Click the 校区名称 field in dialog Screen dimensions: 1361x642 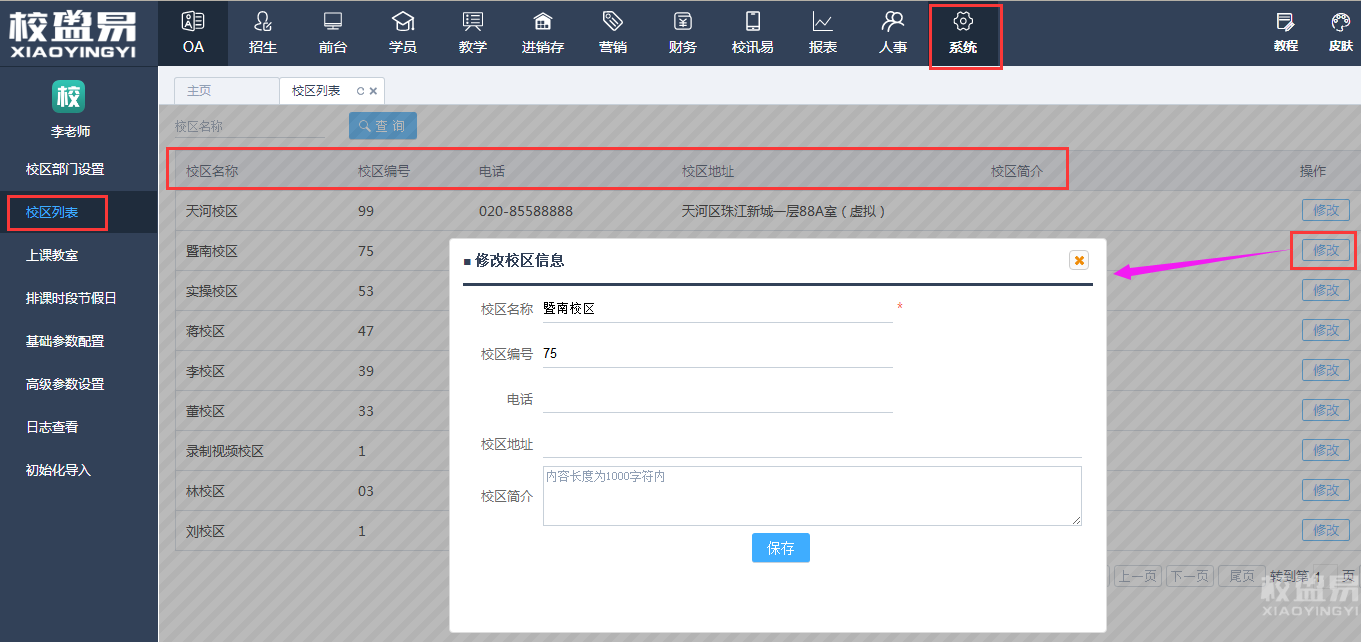tap(716, 309)
